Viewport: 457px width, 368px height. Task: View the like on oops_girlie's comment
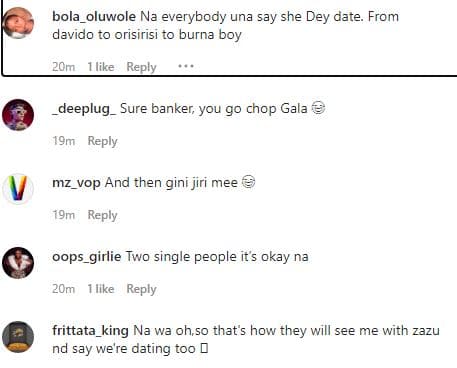point(101,289)
